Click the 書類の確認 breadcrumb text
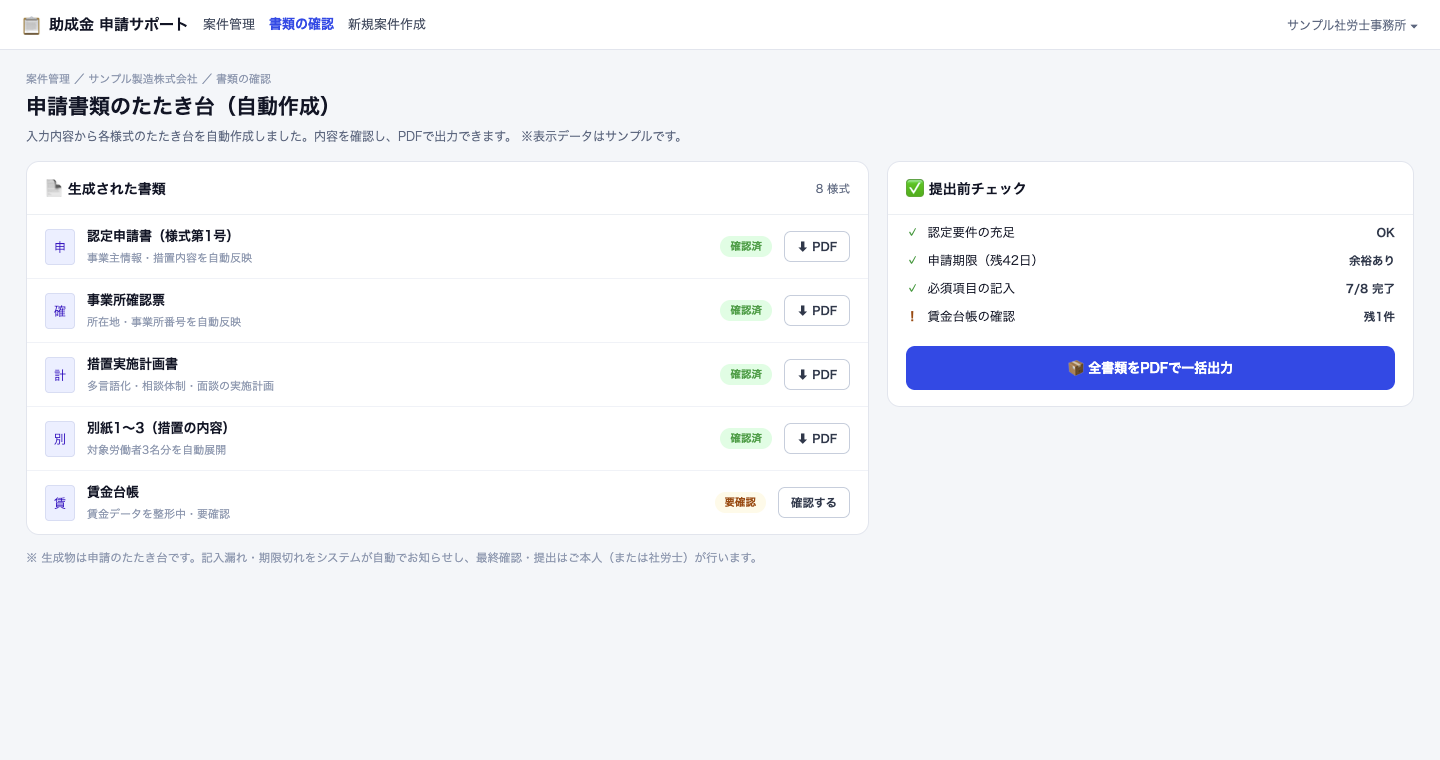Viewport: 1440px width, 760px height. 243,79
